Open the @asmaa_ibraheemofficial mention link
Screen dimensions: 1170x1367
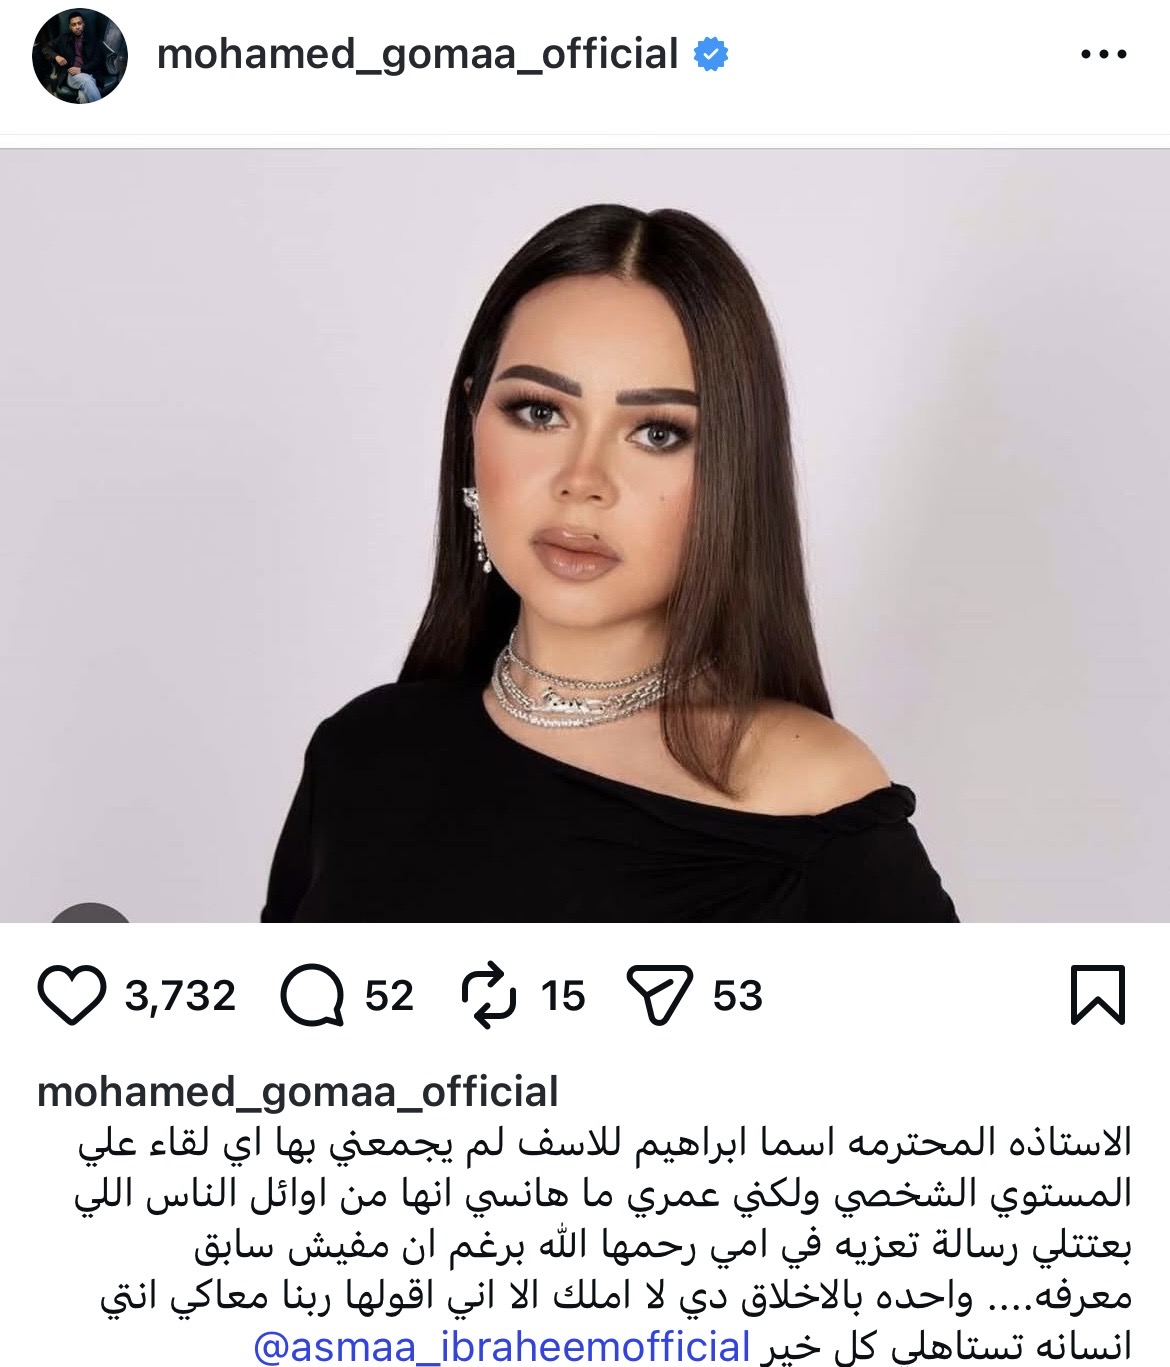(502, 1346)
